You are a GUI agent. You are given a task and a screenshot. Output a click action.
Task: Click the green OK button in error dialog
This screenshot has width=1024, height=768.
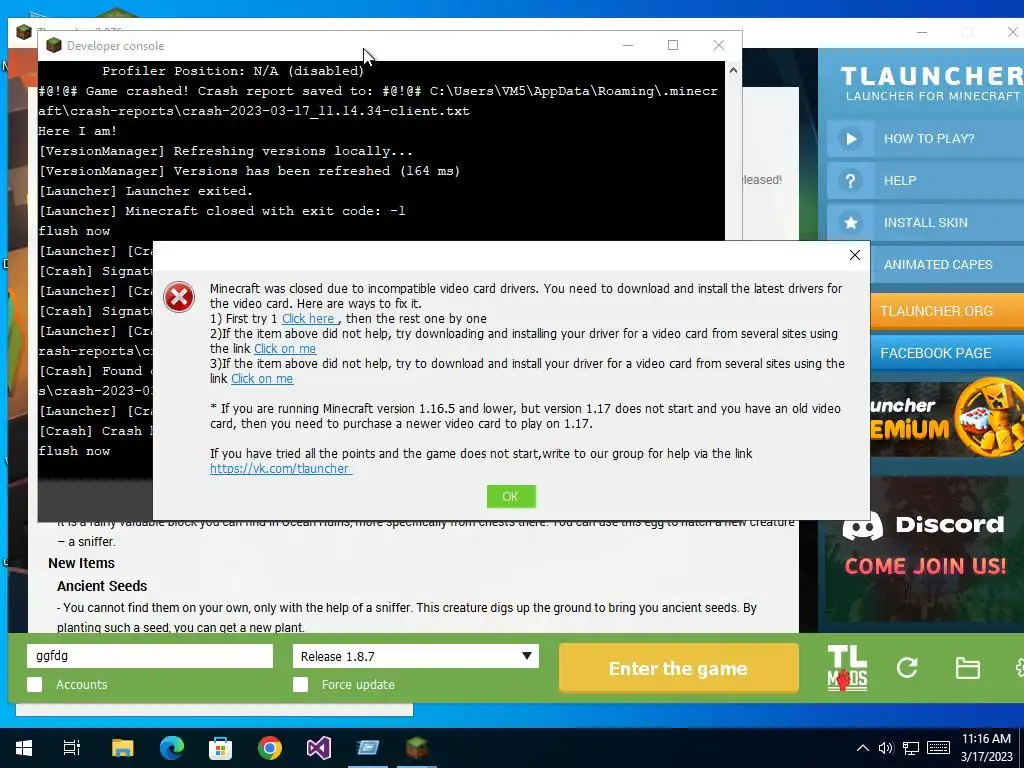(x=511, y=496)
